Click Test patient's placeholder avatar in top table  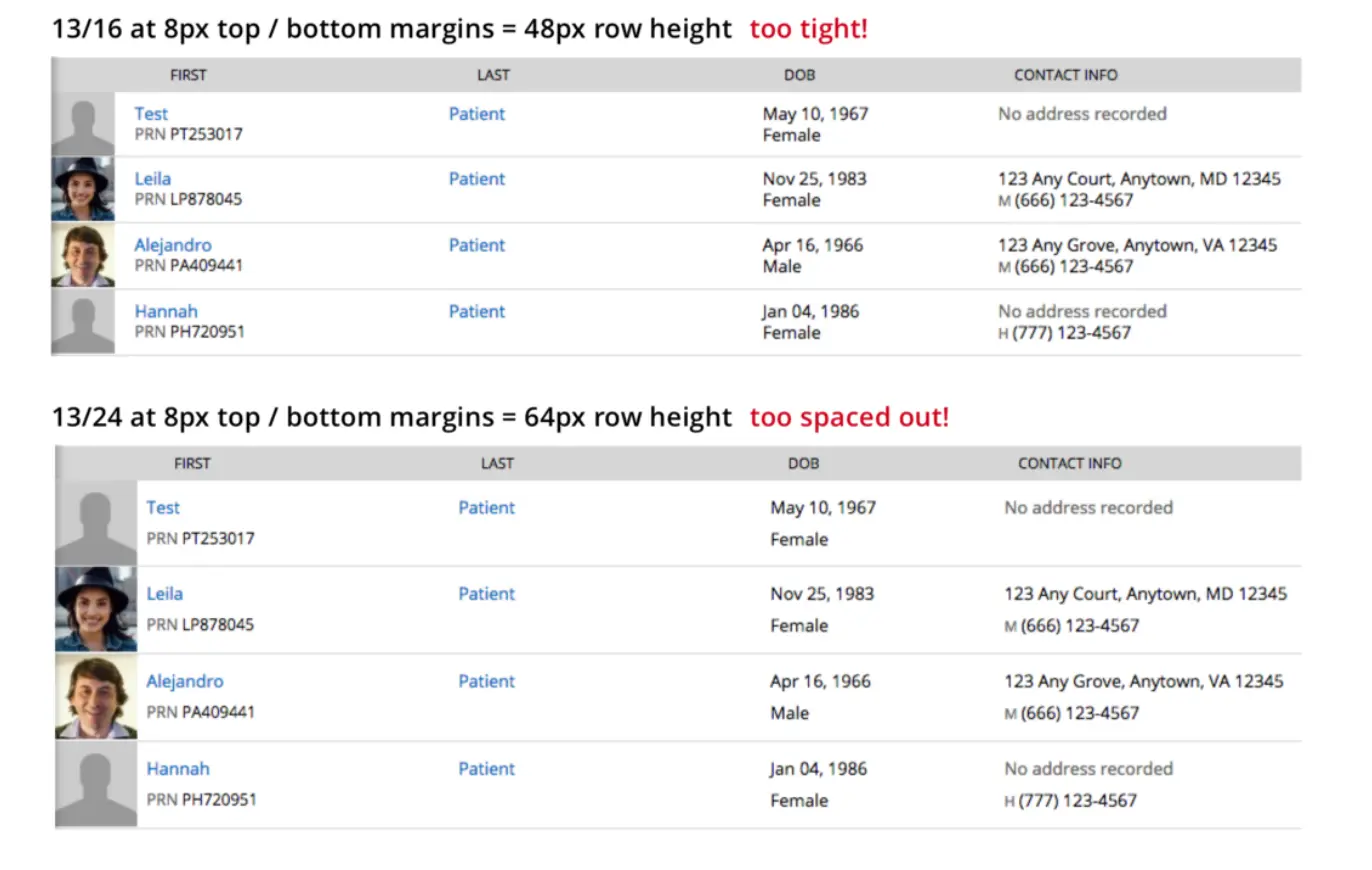click(82, 124)
